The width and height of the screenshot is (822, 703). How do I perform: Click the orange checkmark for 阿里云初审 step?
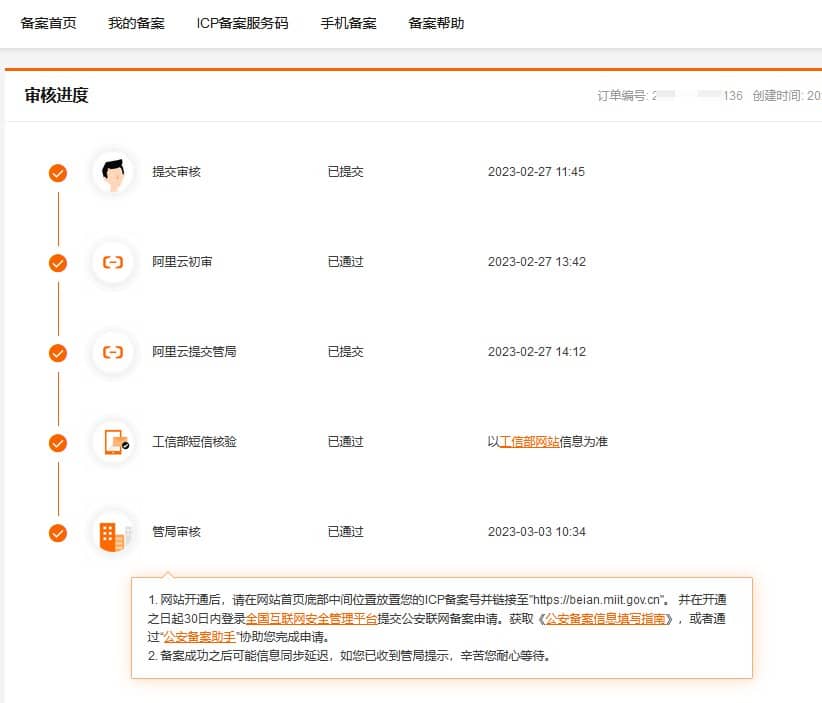pos(58,262)
